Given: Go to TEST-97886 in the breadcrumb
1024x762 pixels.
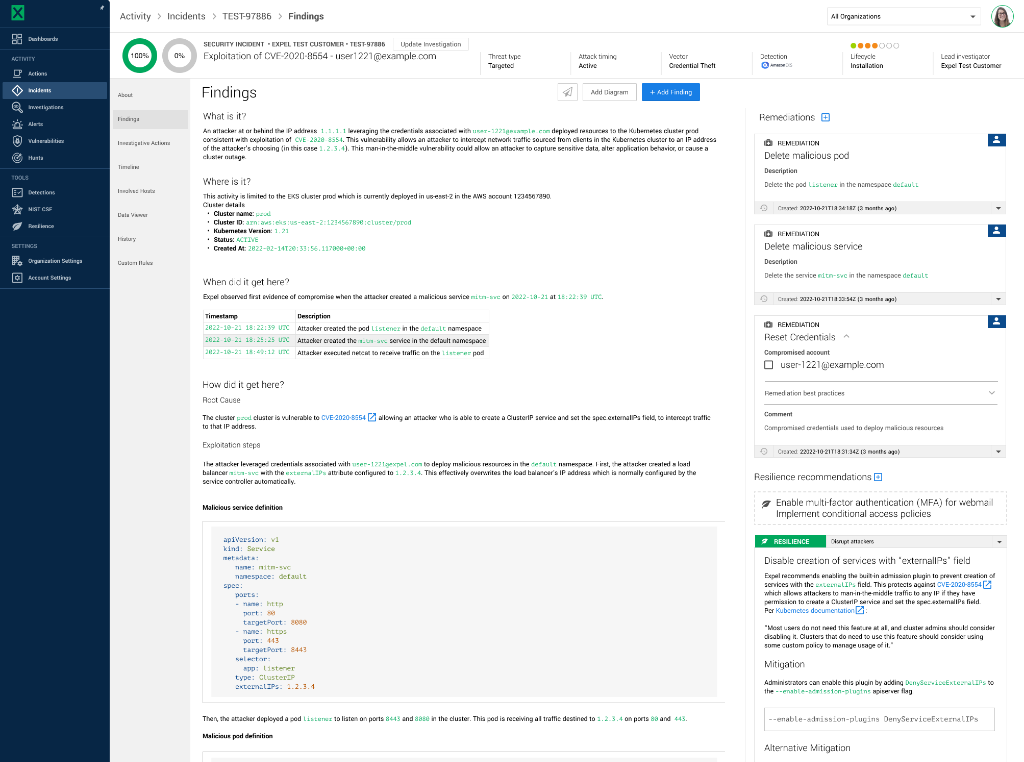Looking at the screenshot, I should [x=247, y=16].
